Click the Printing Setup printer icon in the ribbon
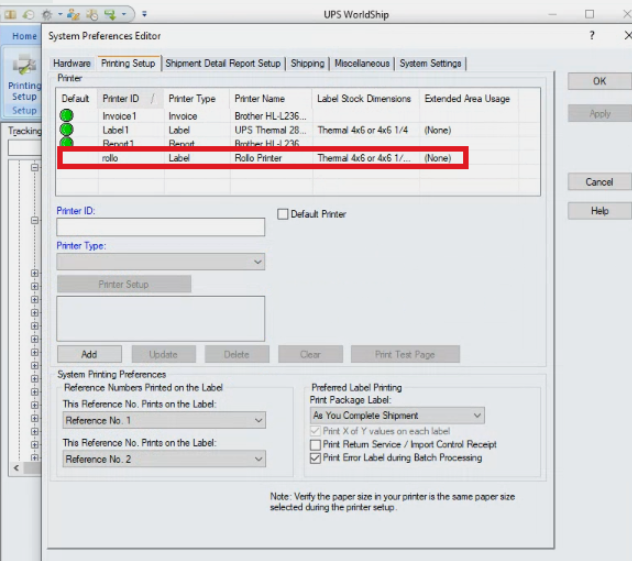 (x=24, y=64)
